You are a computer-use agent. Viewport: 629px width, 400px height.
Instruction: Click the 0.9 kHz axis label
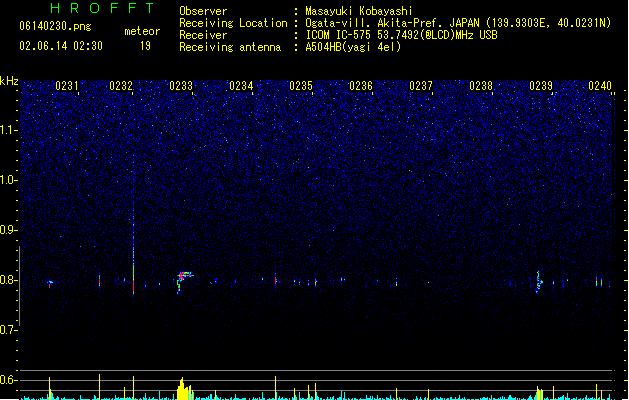click(x=8, y=230)
